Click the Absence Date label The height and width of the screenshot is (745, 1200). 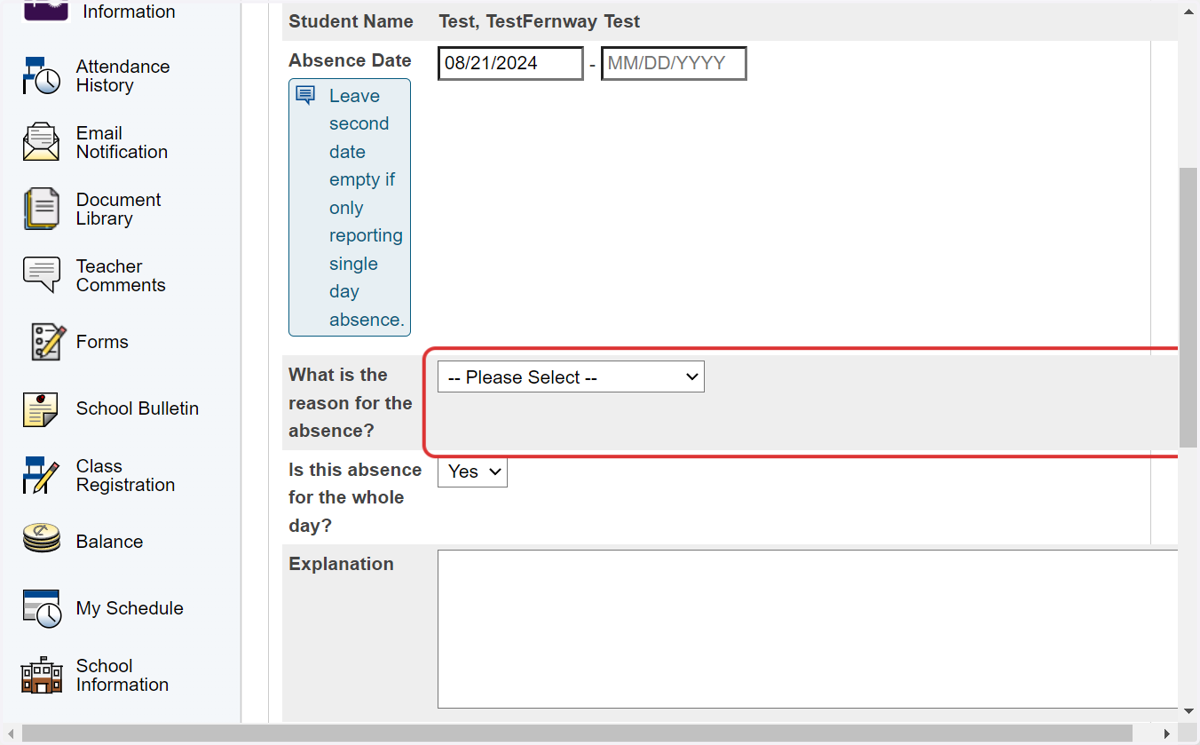(350, 61)
